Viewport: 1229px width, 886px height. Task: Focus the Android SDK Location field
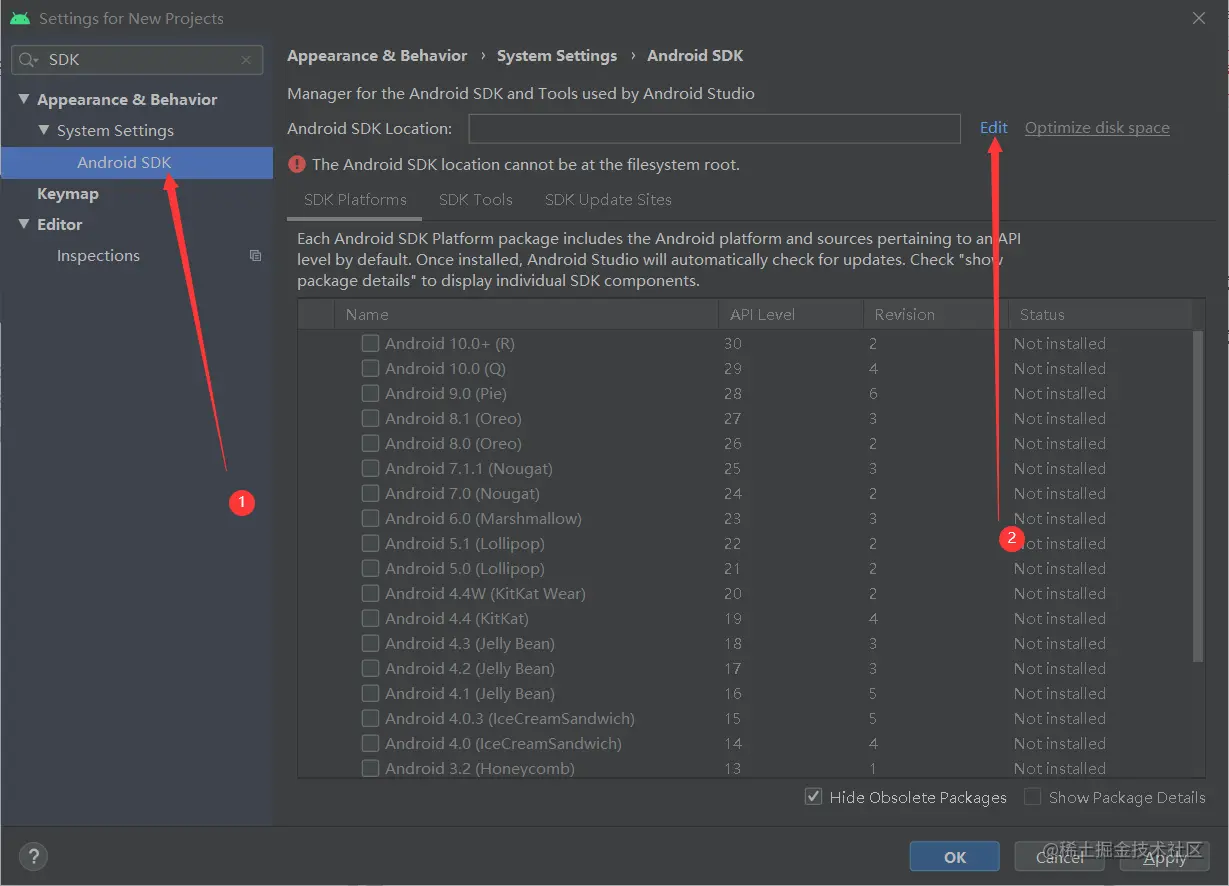tap(715, 128)
